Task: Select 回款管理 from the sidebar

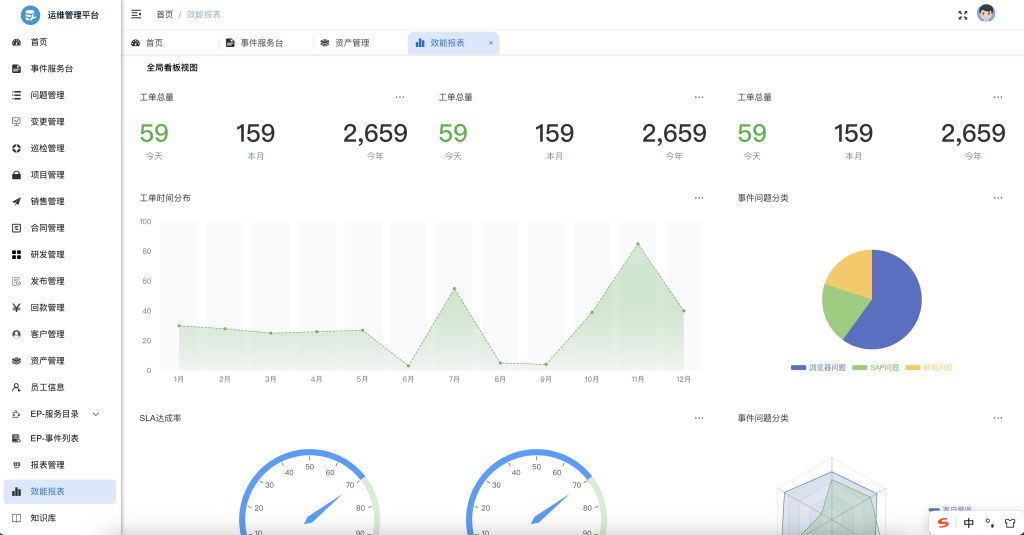Action: pos(47,308)
